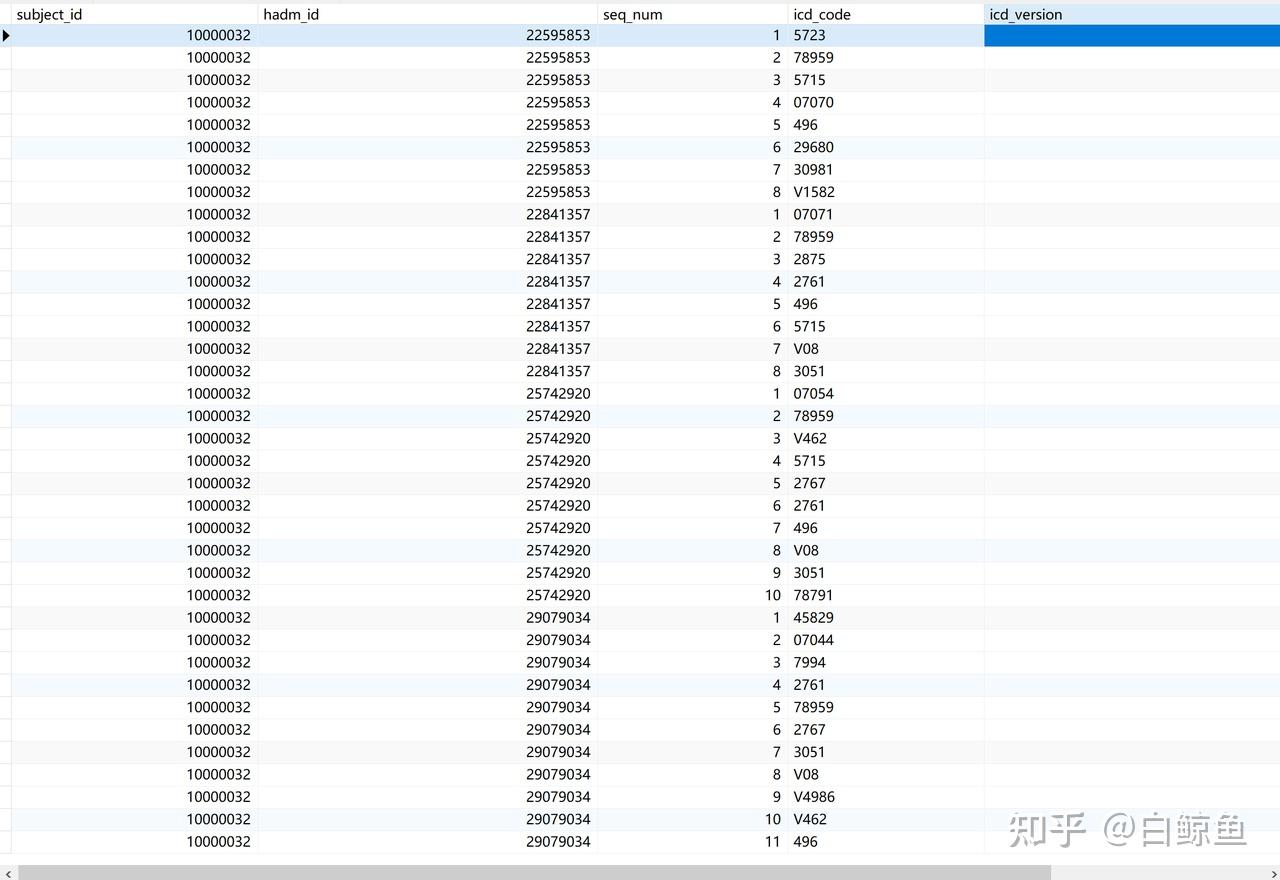Select cell with icd_code V4986

886,797
